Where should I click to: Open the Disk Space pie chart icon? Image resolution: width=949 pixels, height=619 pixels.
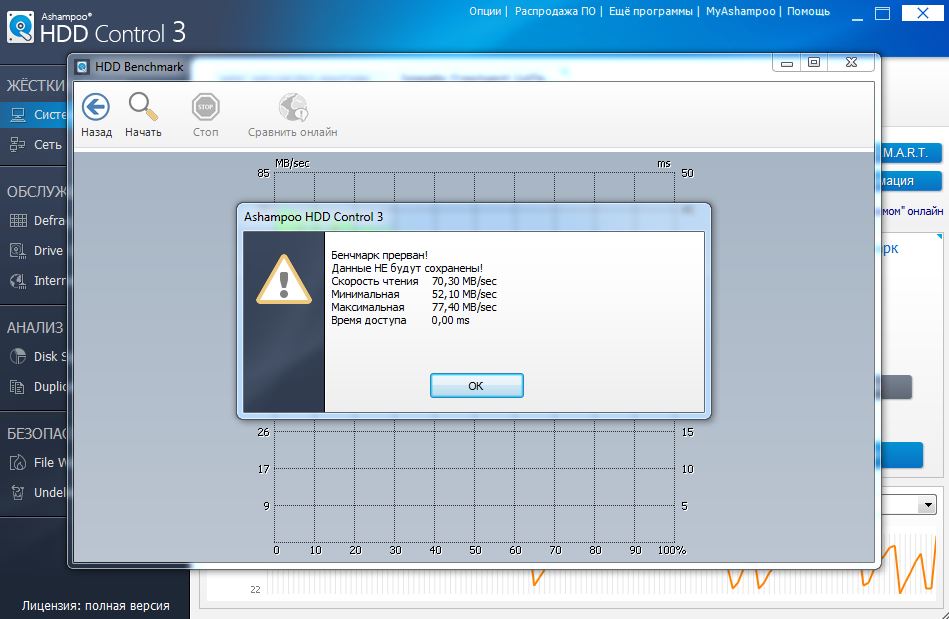click(18, 356)
